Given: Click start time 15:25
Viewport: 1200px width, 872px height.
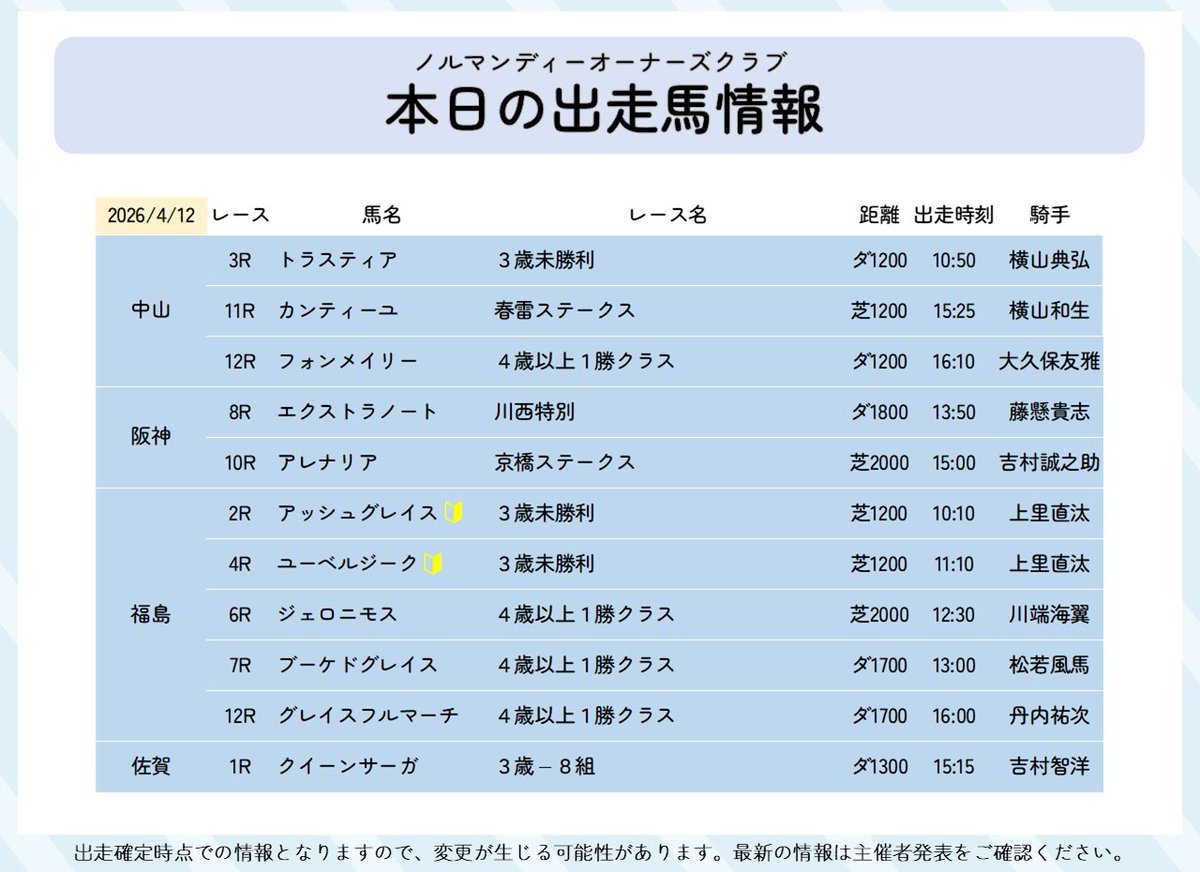Looking at the screenshot, I should pos(954,311).
